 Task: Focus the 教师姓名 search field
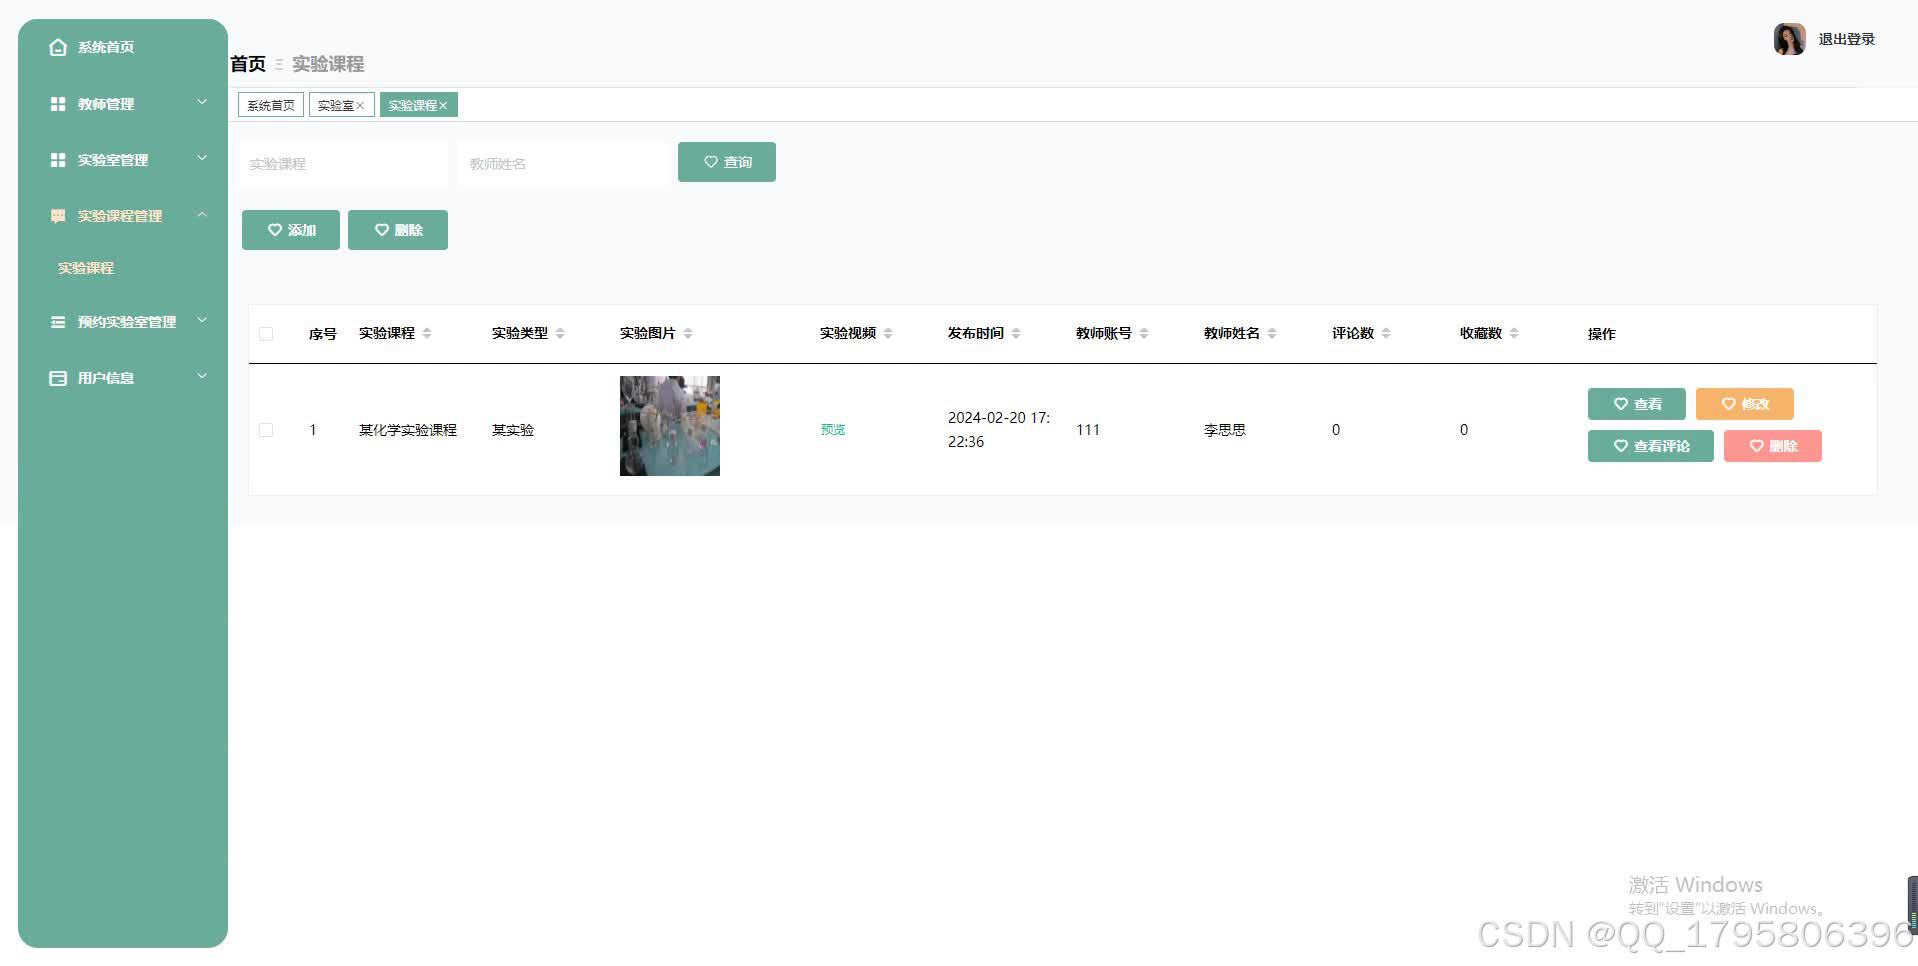[x=563, y=163]
